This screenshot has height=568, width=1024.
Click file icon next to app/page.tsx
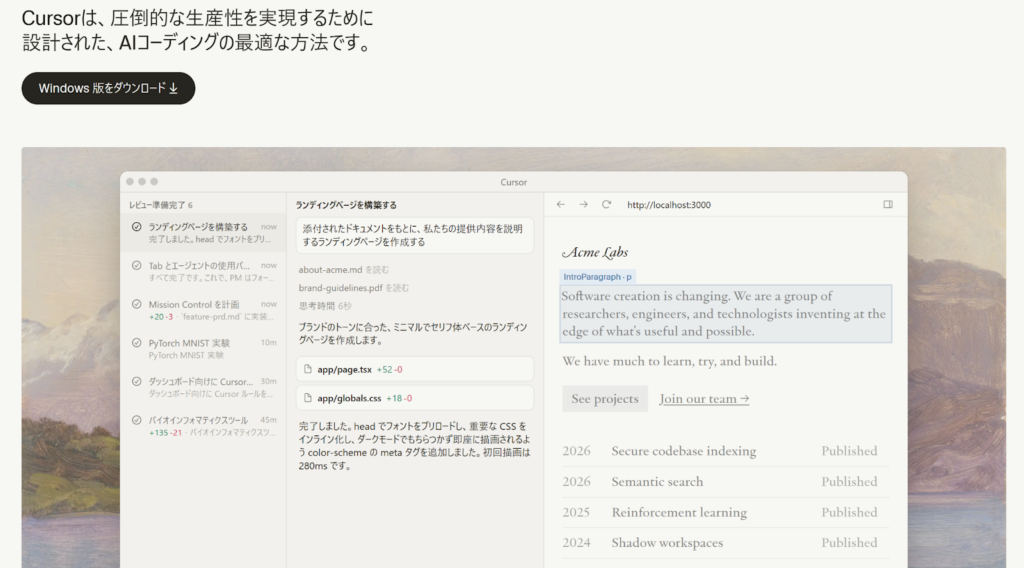pyautogui.click(x=308, y=369)
